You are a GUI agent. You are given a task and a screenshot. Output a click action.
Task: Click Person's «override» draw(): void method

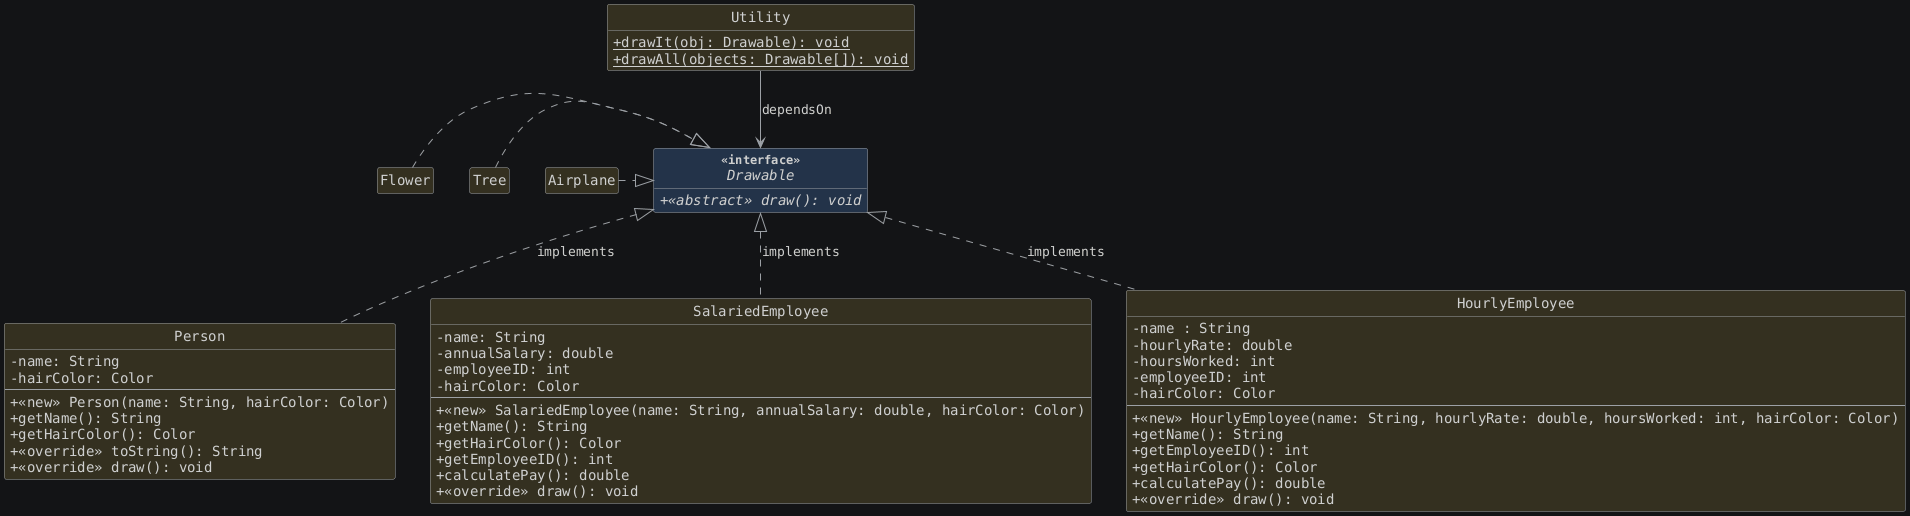[111, 467]
